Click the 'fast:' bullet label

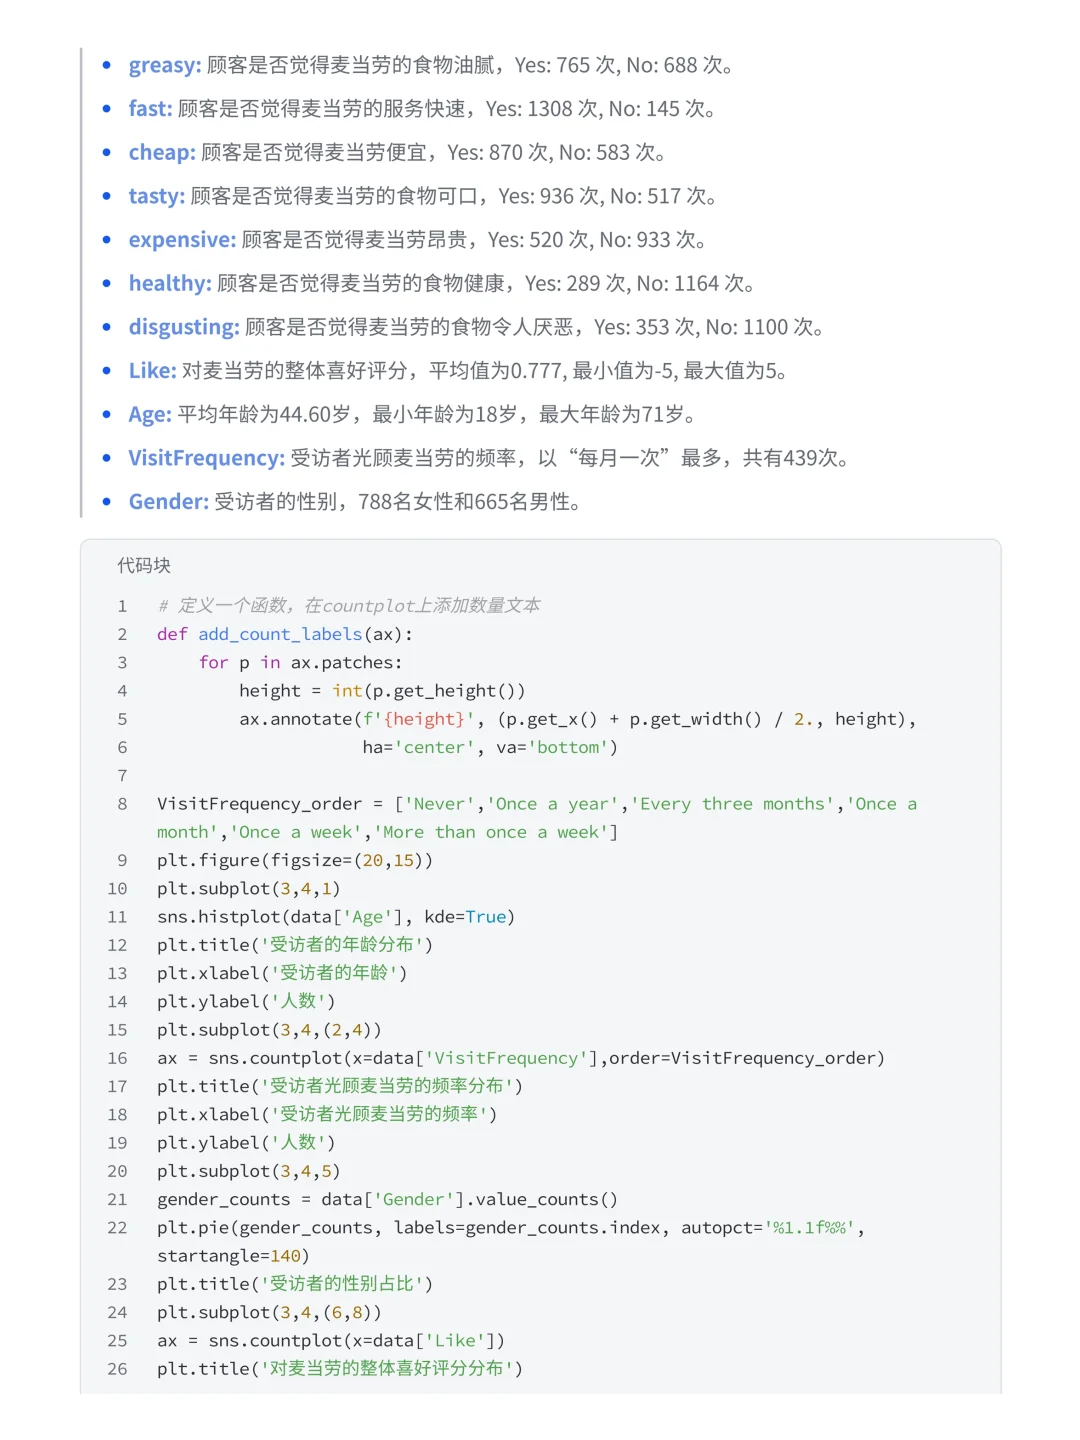pyautogui.click(x=150, y=109)
